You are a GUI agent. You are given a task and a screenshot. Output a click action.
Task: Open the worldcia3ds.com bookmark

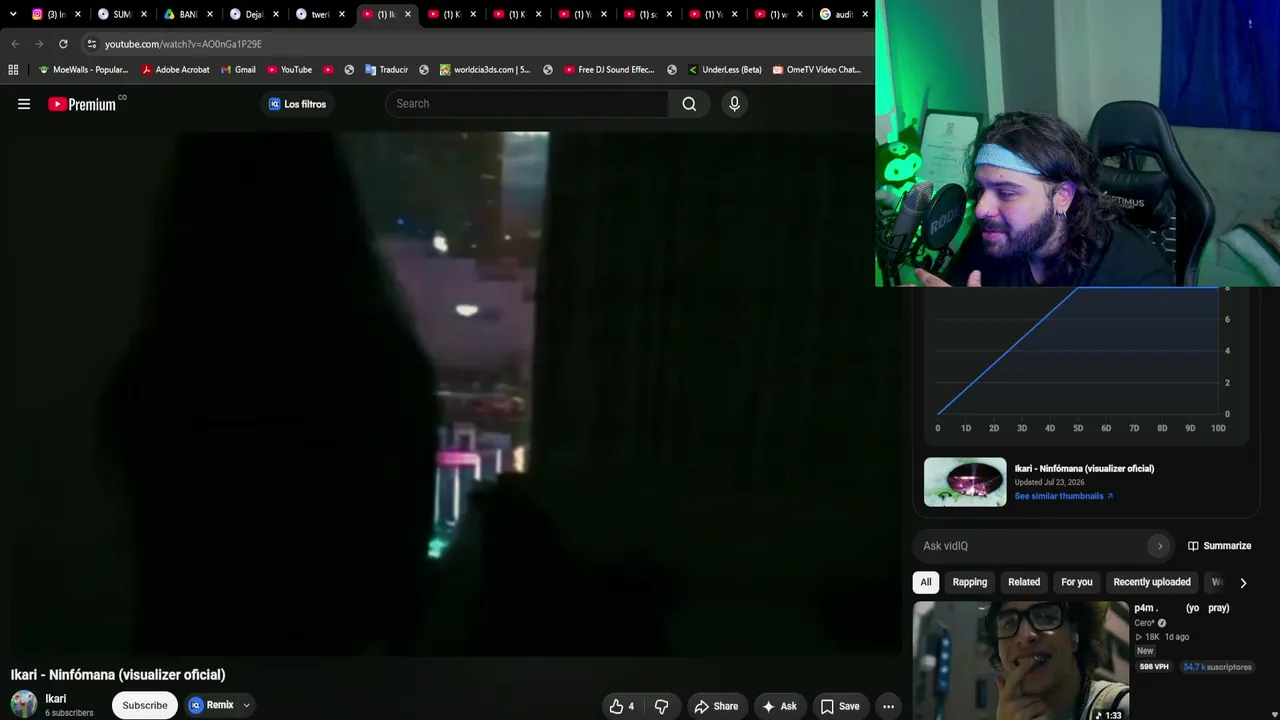(485, 70)
